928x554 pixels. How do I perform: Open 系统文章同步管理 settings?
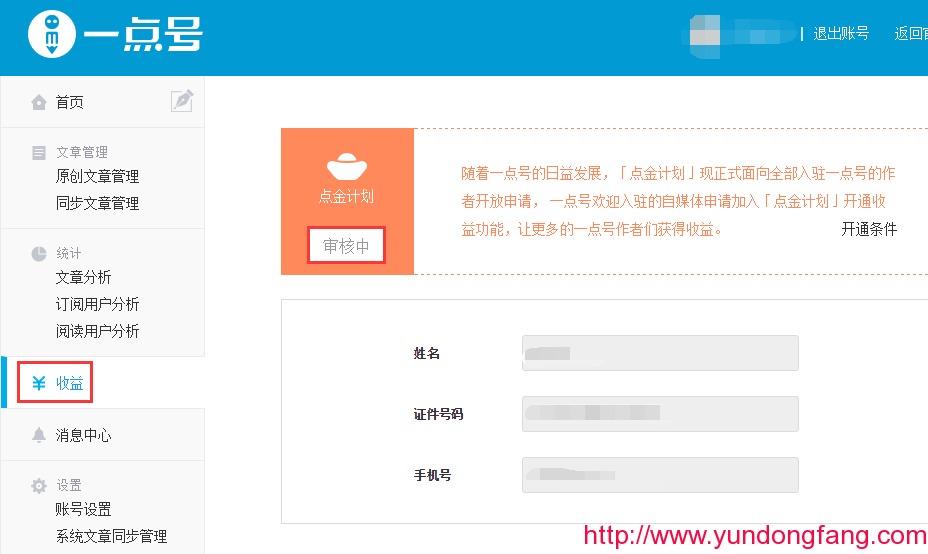click(x=111, y=536)
